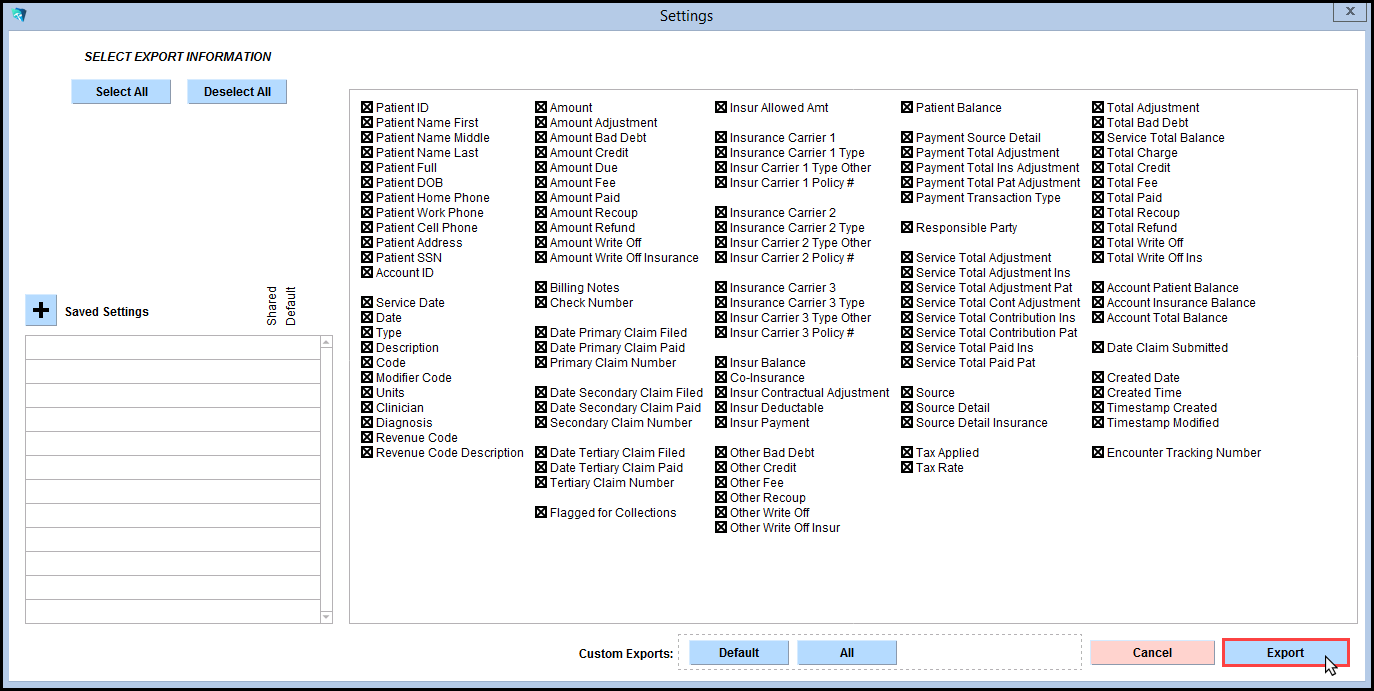Uncheck the Responsible Party checkbox

click(x=907, y=228)
